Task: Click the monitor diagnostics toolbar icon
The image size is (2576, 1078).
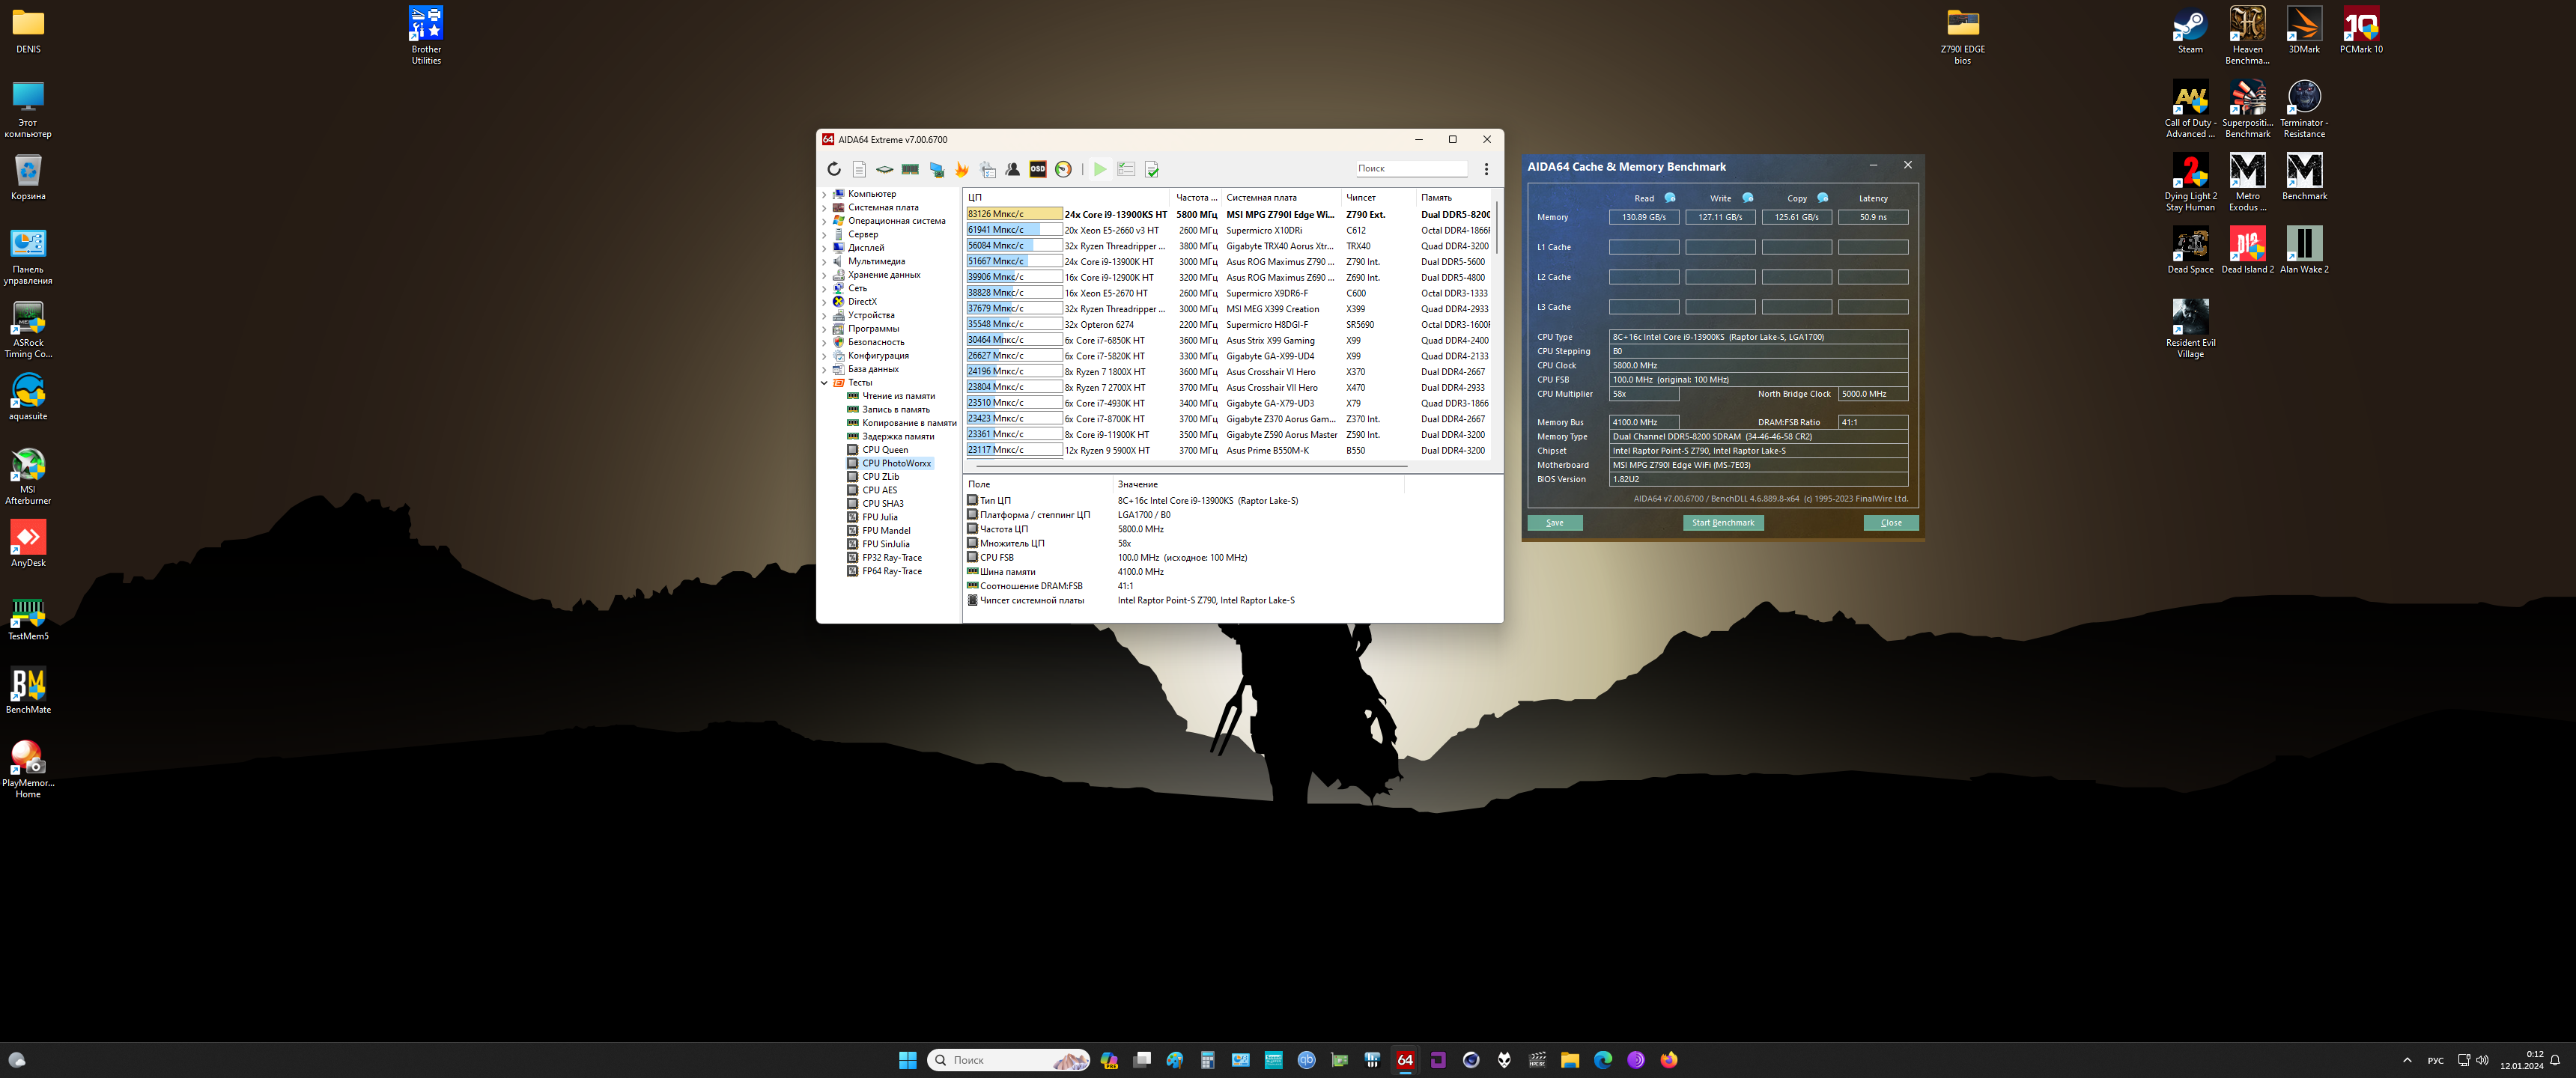Action: pos(936,169)
